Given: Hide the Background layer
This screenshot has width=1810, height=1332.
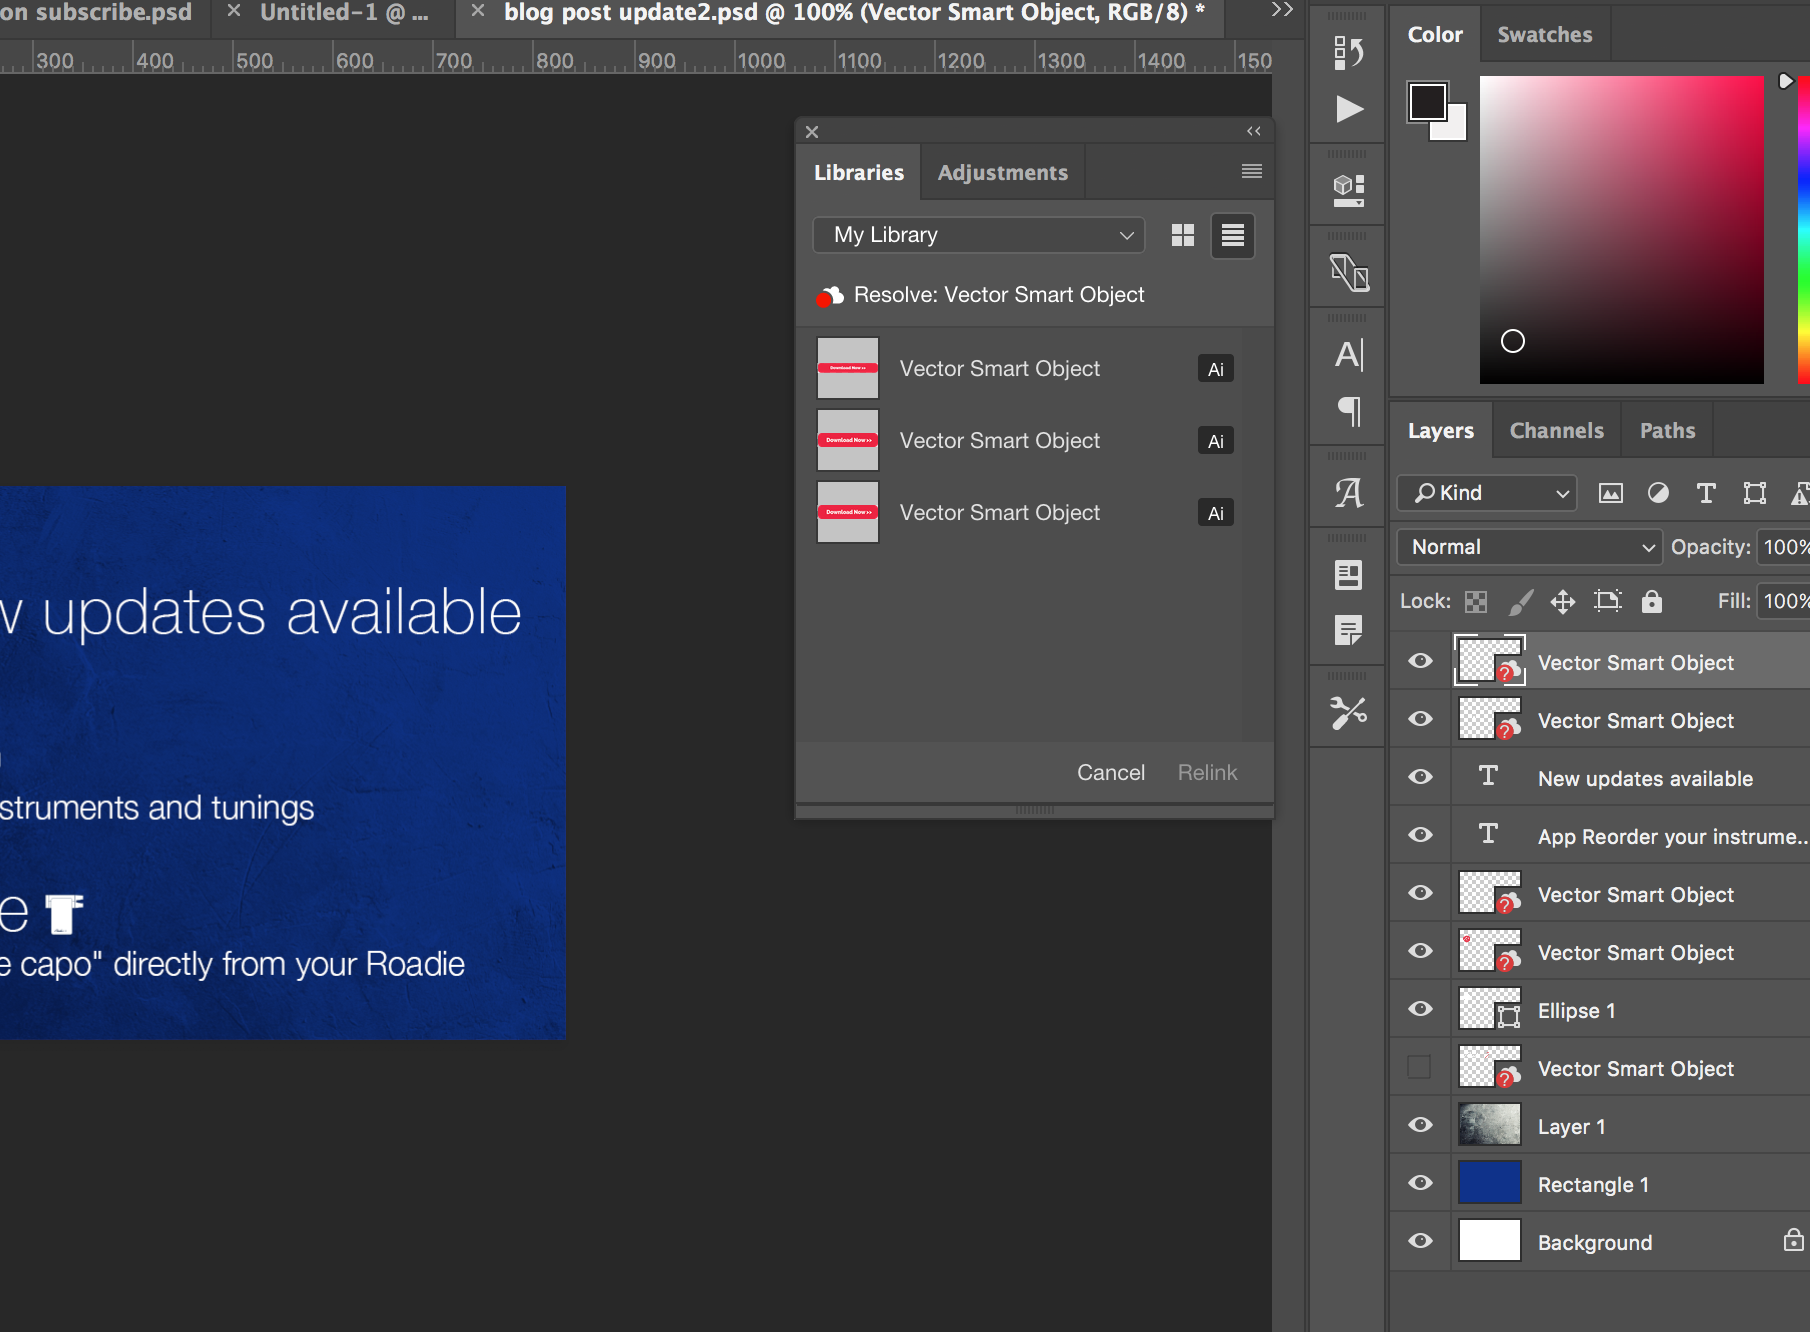Looking at the screenshot, I should pyautogui.click(x=1420, y=1241).
